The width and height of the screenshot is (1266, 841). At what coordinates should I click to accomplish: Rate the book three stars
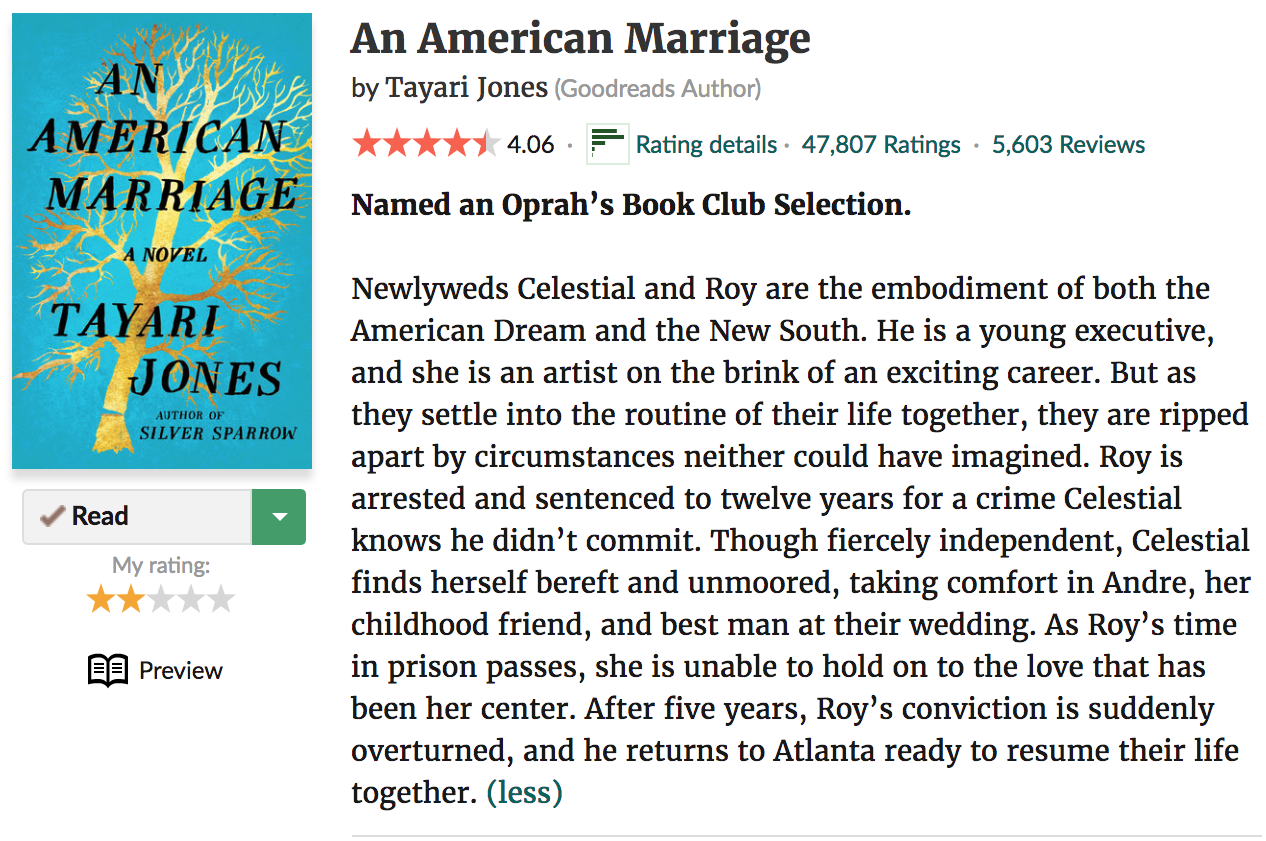[x=160, y=599]
